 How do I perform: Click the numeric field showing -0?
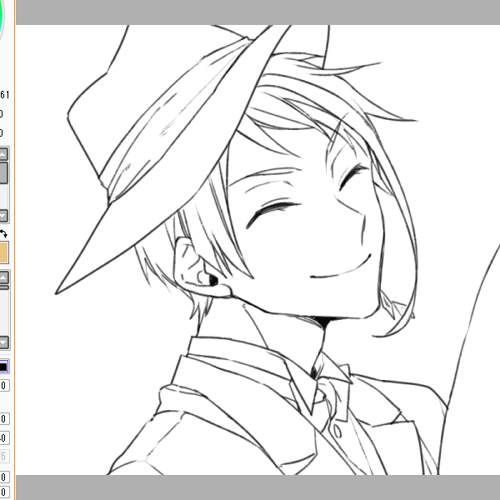[4, 438]
